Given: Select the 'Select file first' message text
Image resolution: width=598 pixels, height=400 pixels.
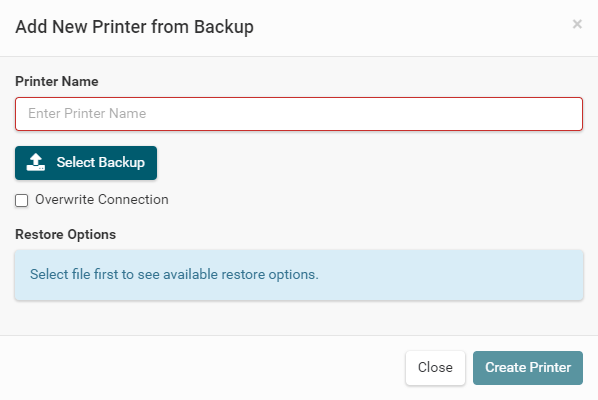Looking at the screenshot, I should tap(174, 274).
